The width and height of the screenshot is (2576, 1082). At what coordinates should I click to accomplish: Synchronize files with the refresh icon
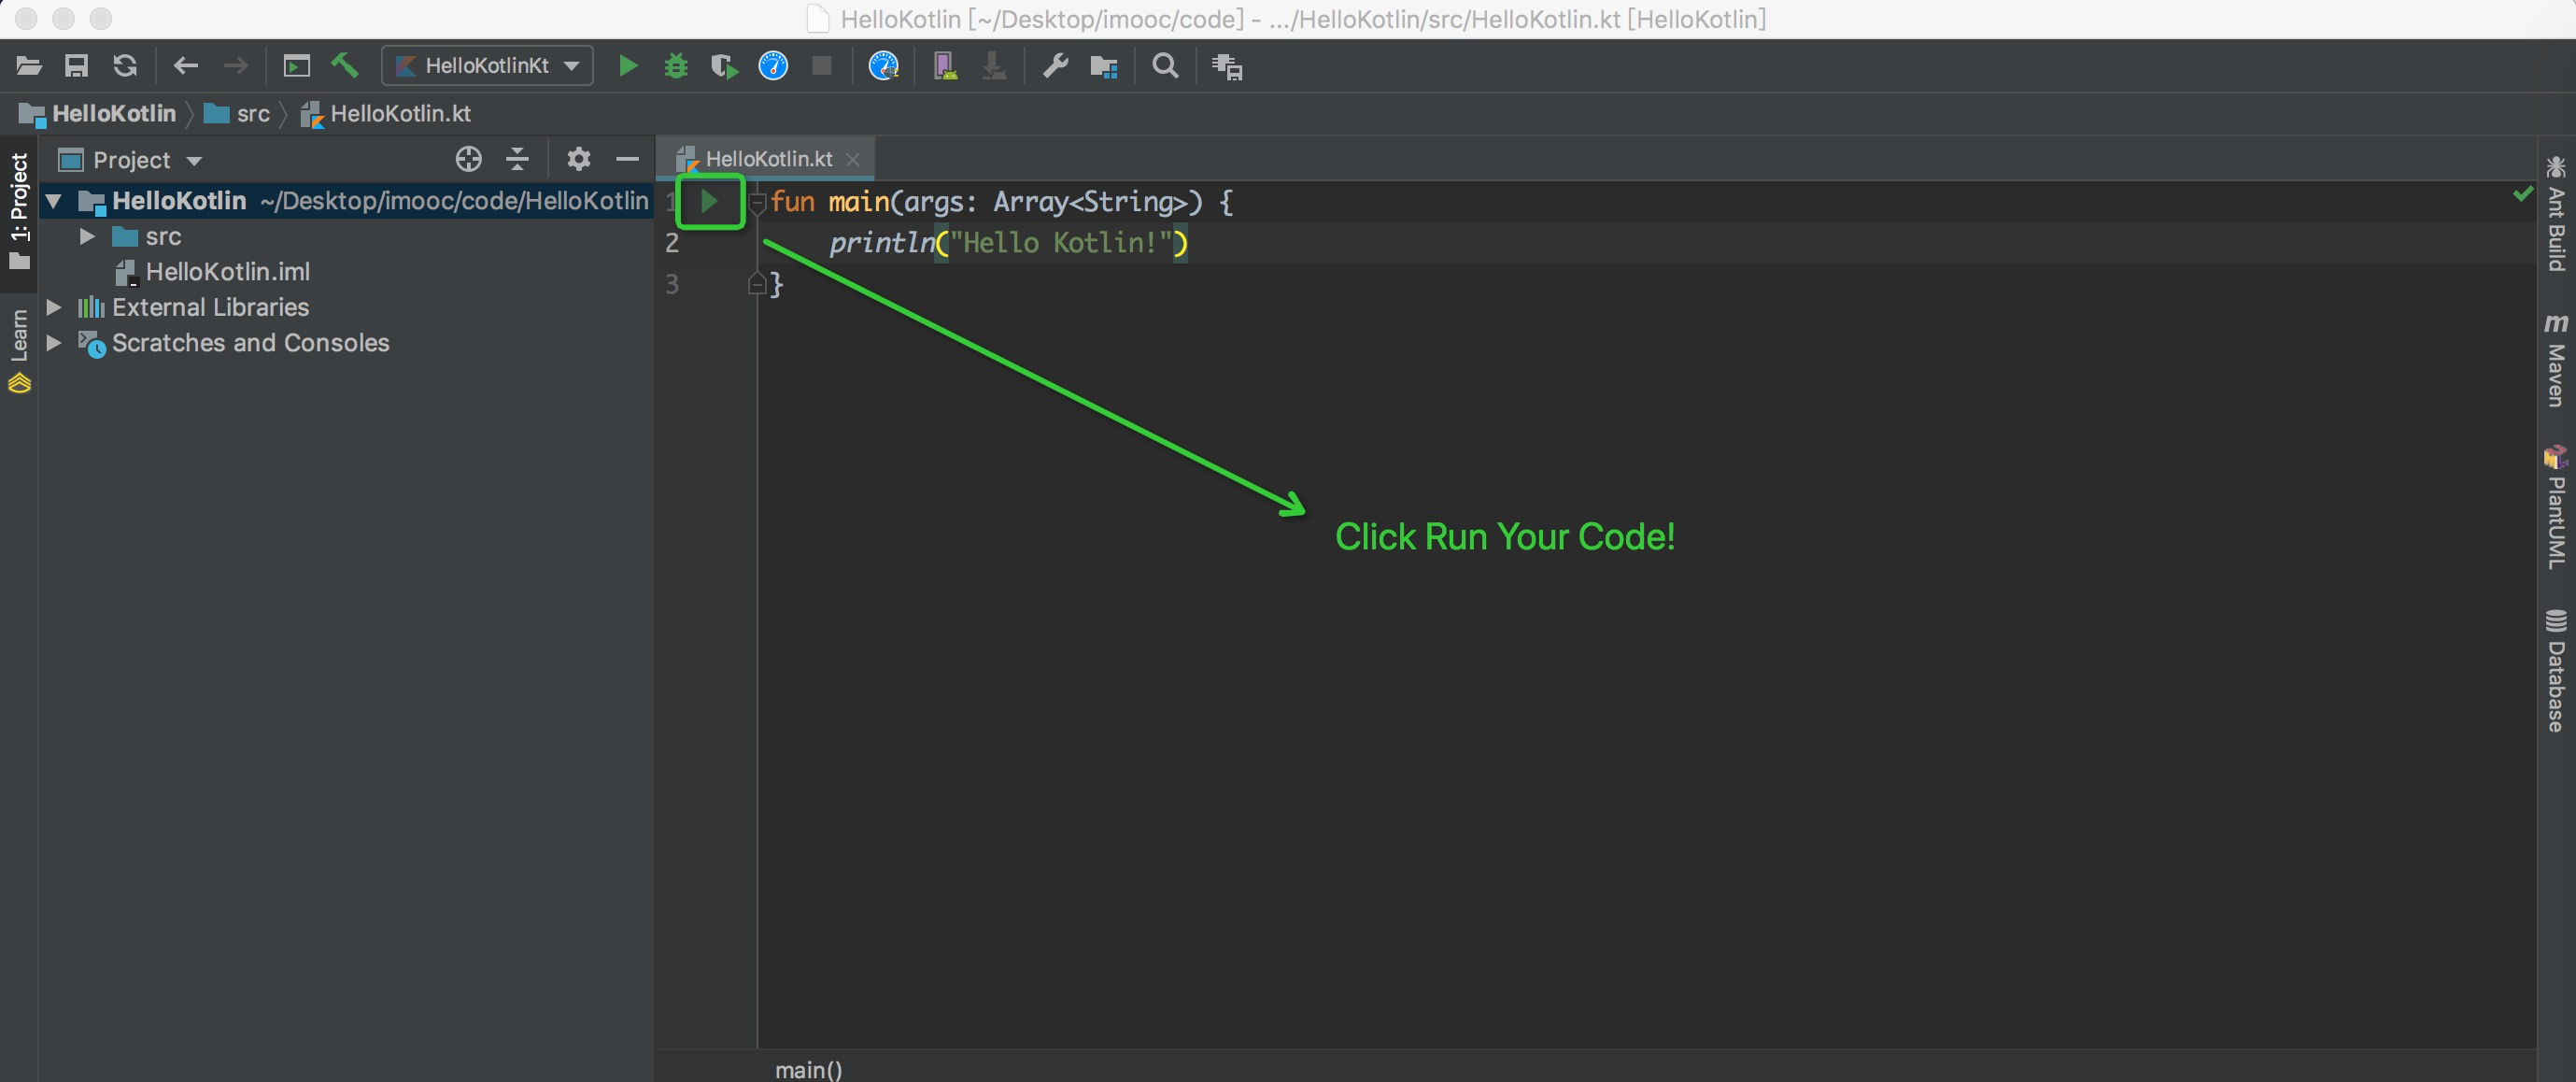point(125,66)
